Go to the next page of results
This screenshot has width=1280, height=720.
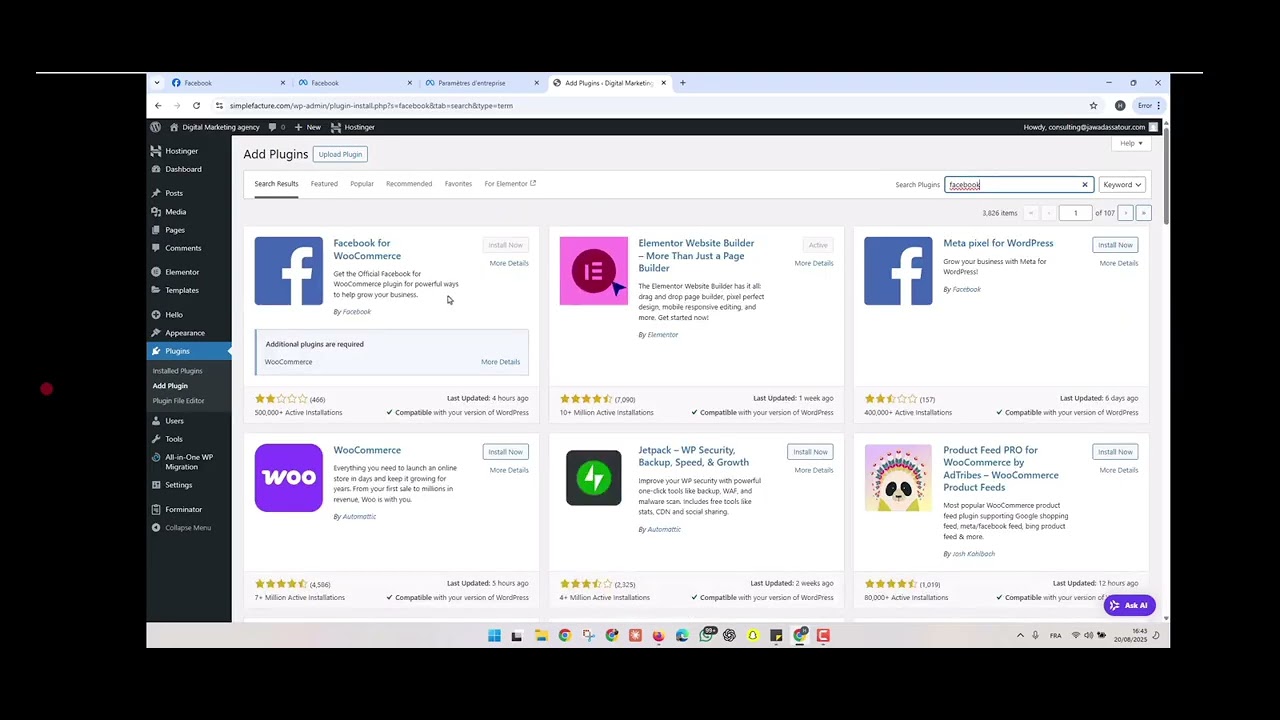click(x=1126, y=213)
